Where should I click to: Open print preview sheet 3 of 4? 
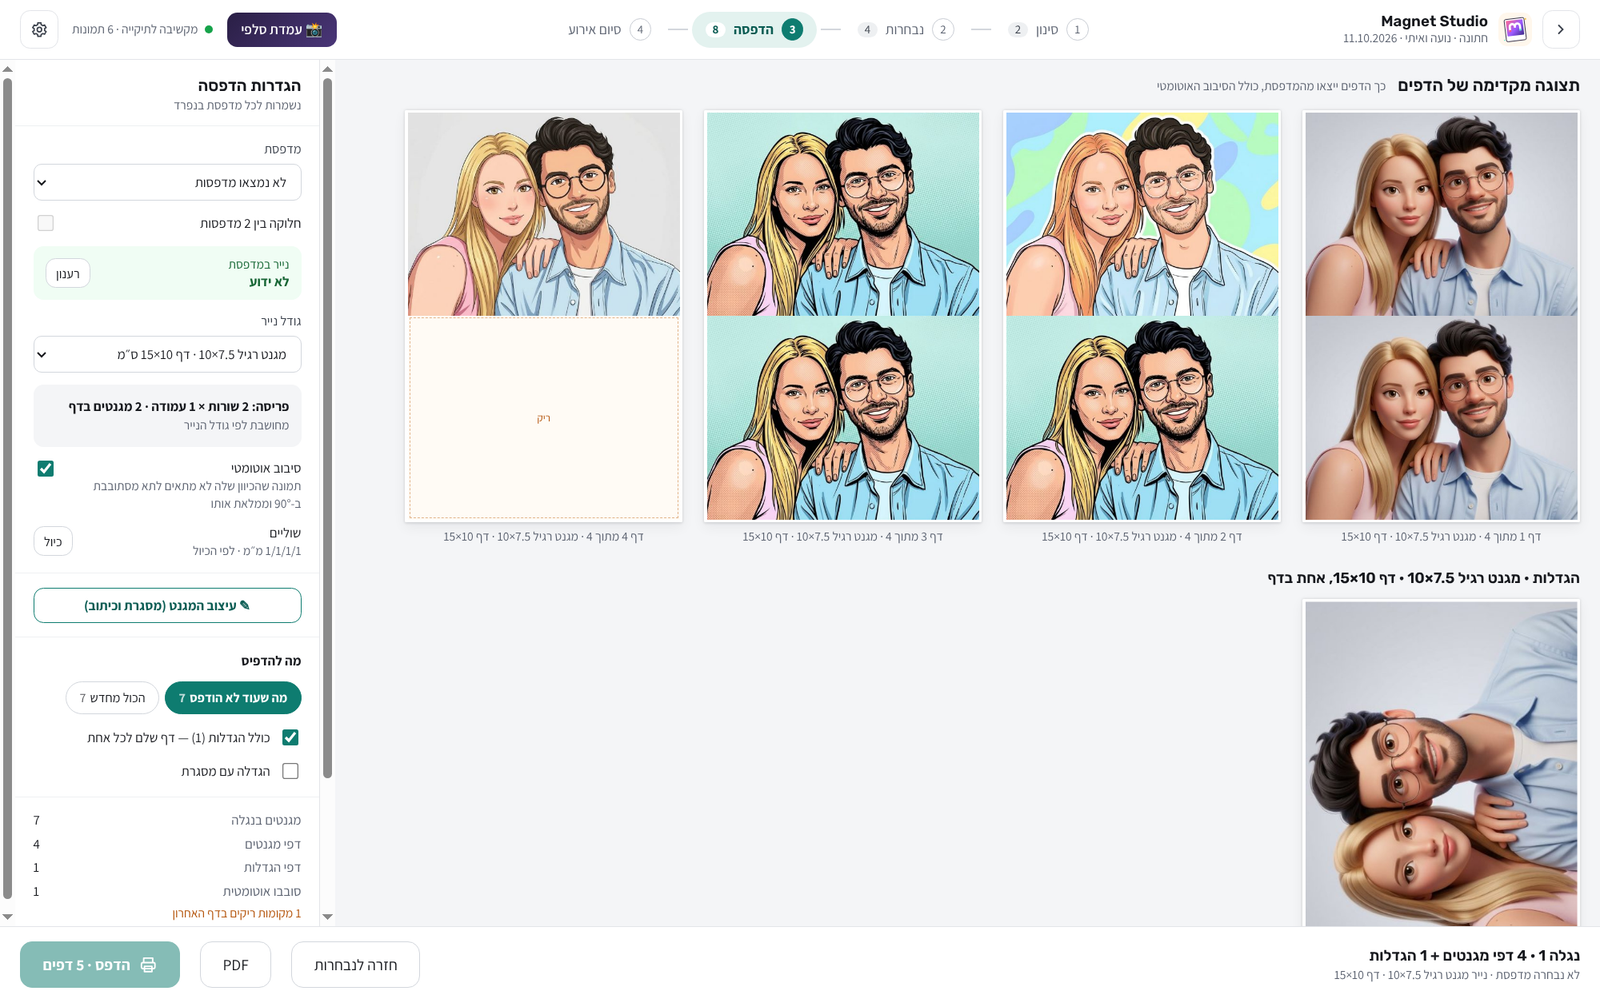pos(843,316)
